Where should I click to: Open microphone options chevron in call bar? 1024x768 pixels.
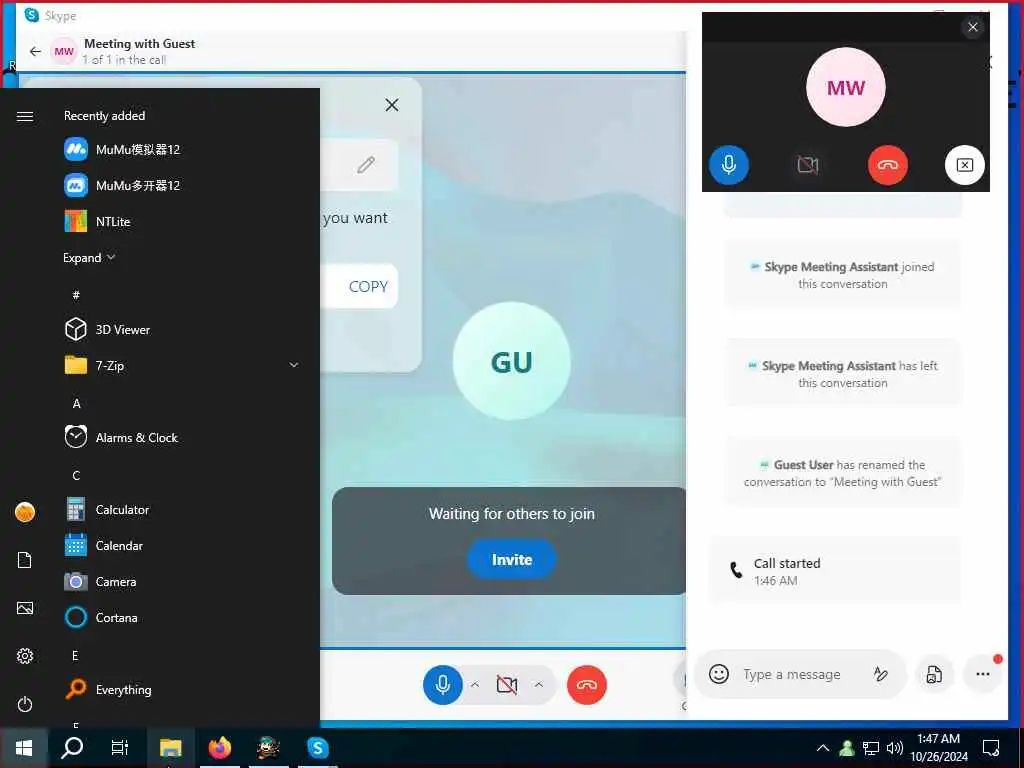click(x=475, y=684)
